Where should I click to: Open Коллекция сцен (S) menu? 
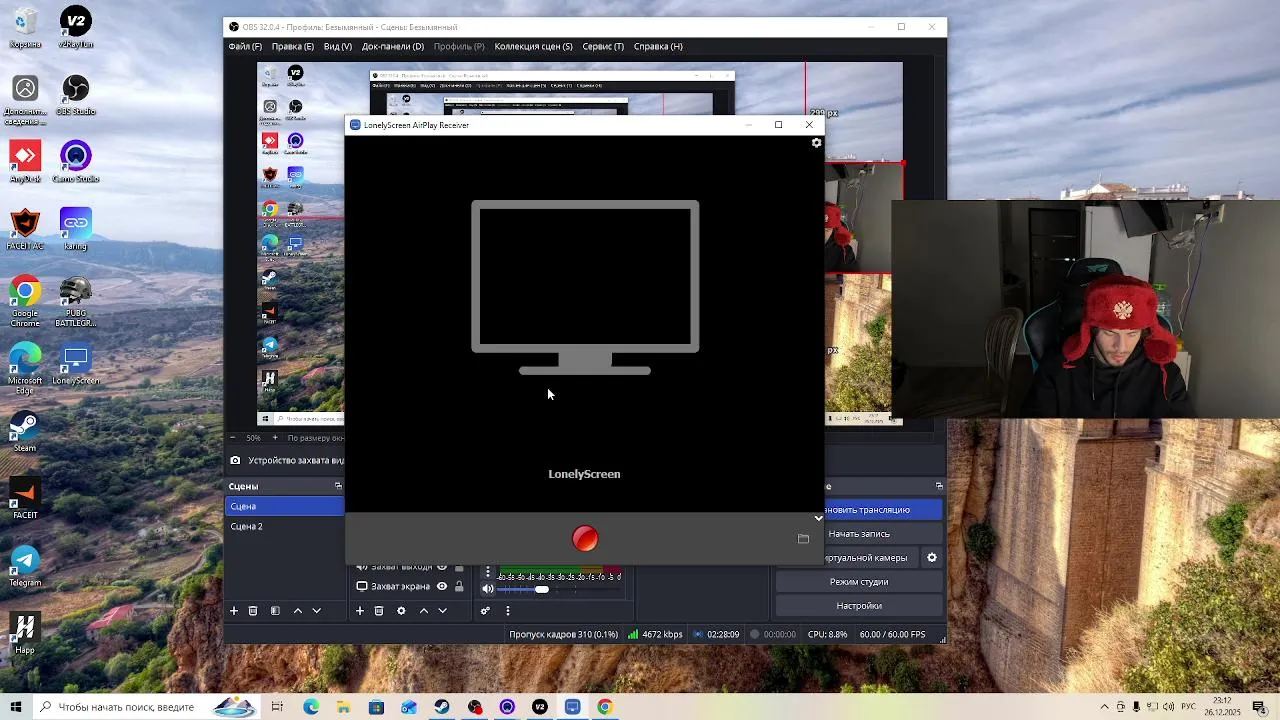(x=534, y=46)
